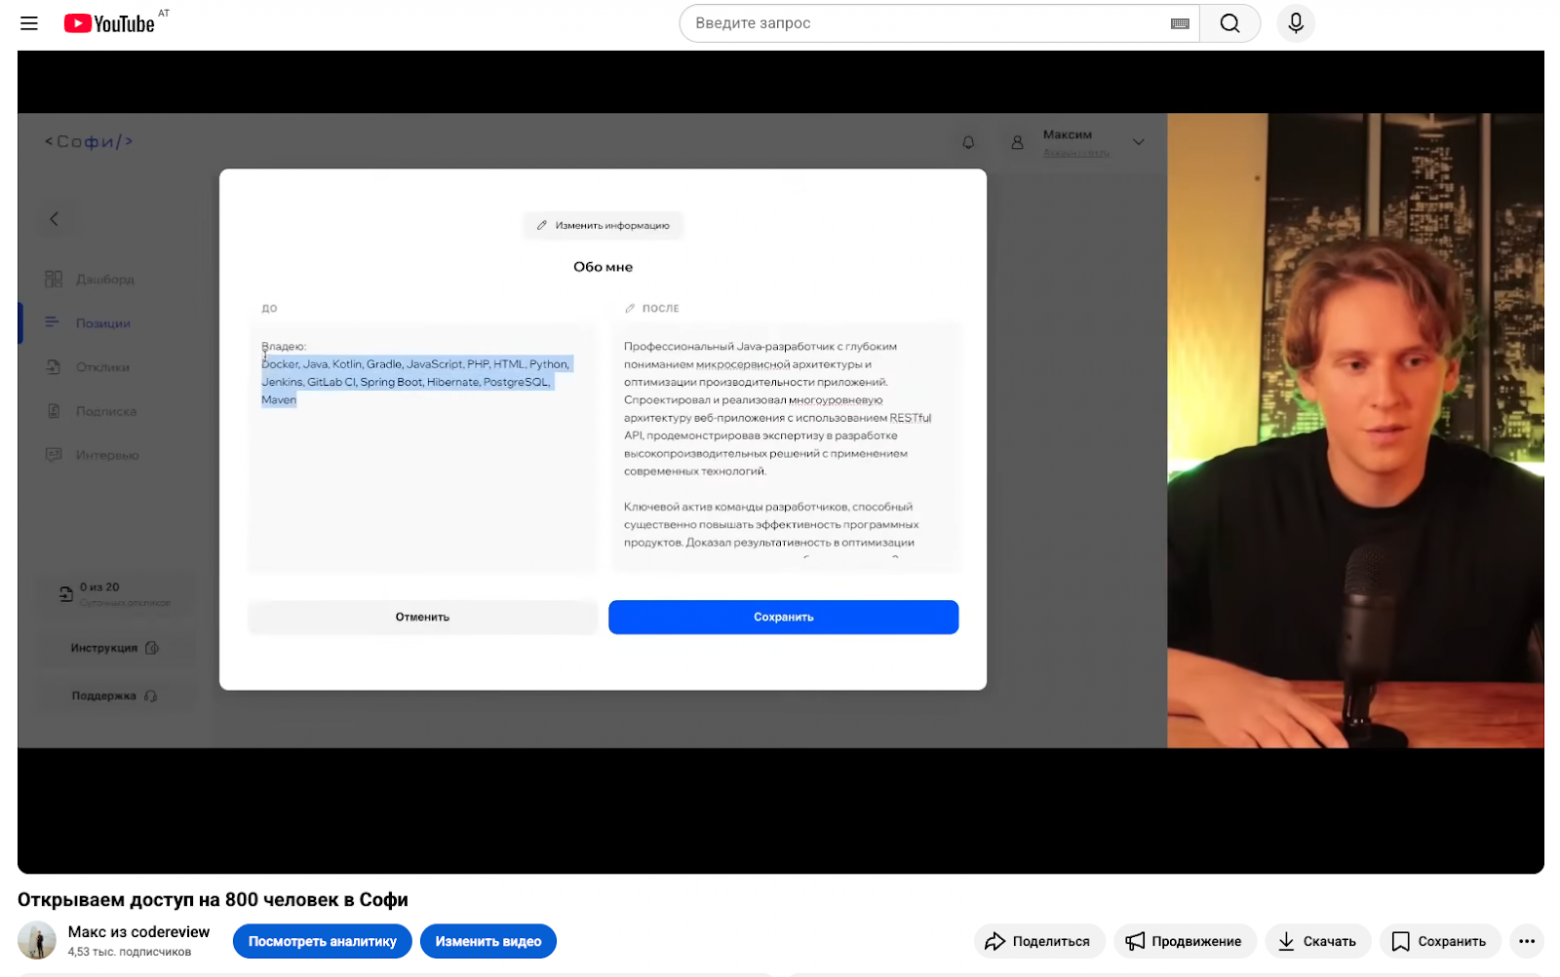Click the paragraph starting 'Профессиональный Java-разработчик'
This screenshot has height=977, width=1560.
pos(778,408)
